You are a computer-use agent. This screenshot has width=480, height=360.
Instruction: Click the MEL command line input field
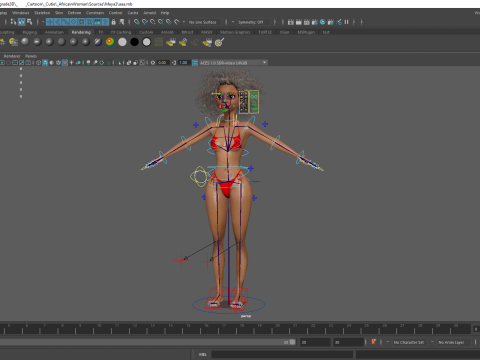pyautogui.click(x=282, y=354)
